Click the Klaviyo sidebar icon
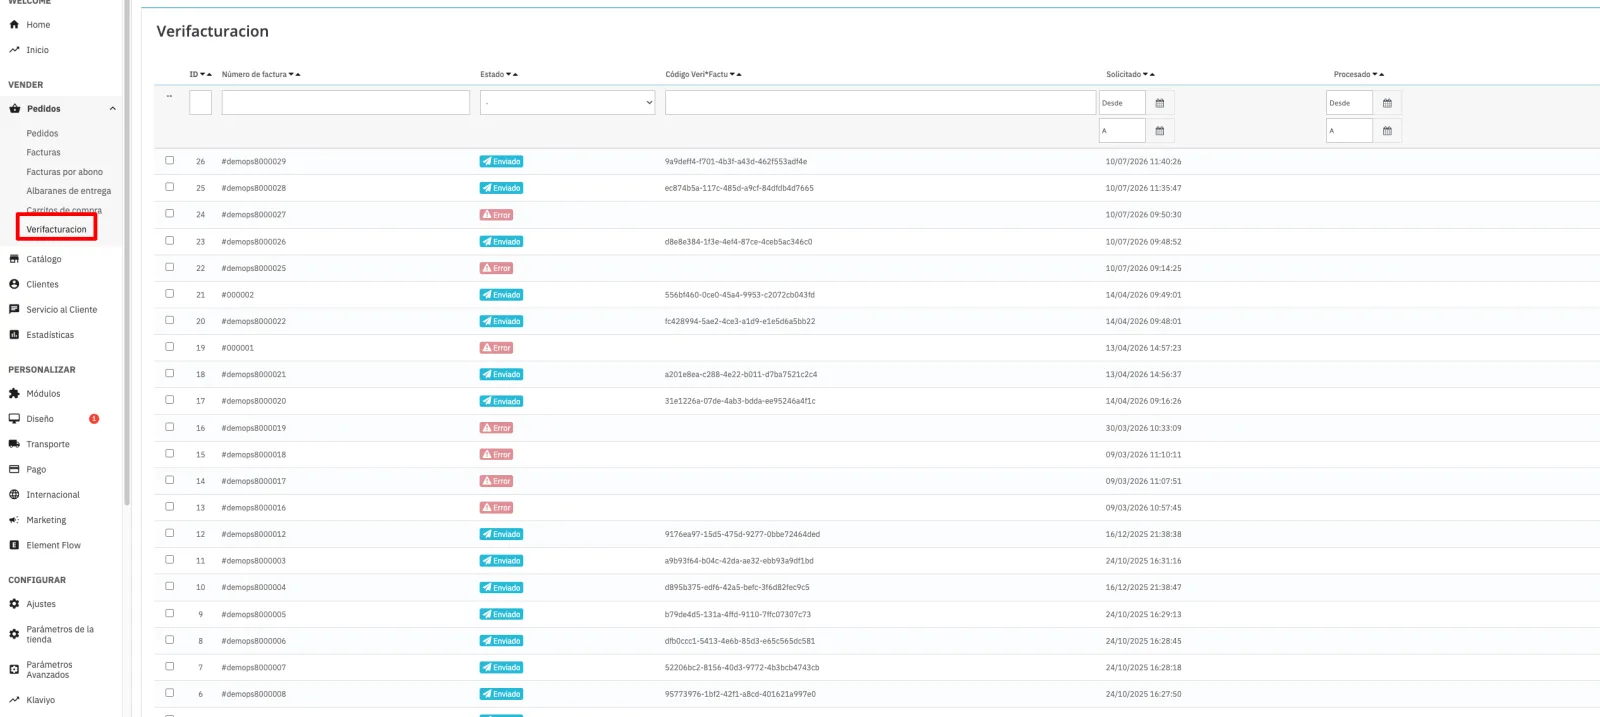The height and width of the screenshot is (717, 1600). click(x=14, y=700)
